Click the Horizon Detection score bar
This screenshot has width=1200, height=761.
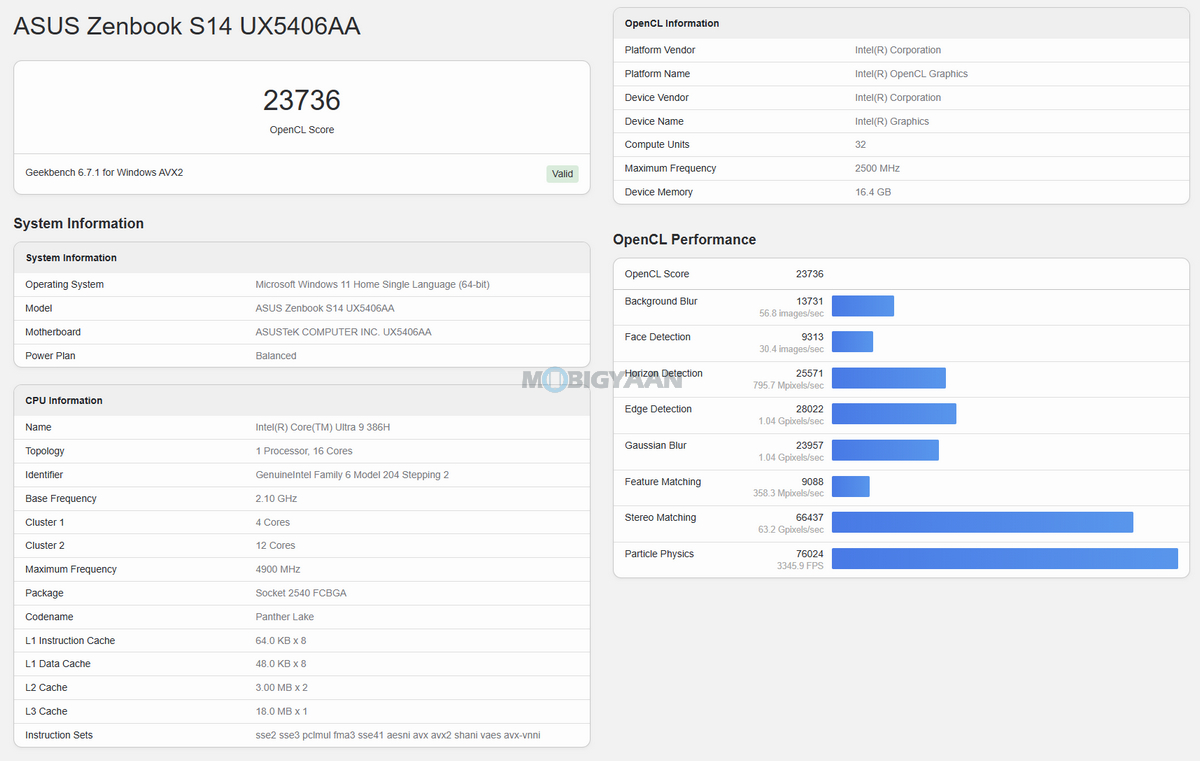(x=889, y=378)
